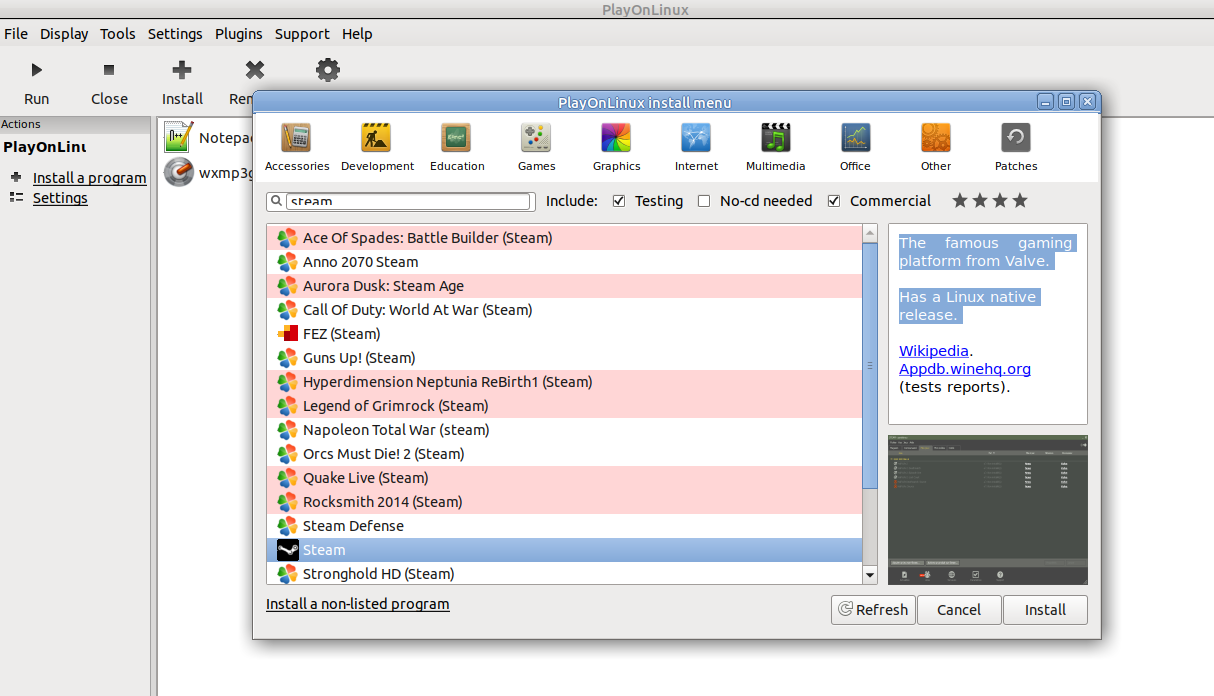Toggle the No-cd needed checkbox
Viewport: 1214px width, 696px height.
[x=704, y=201]
